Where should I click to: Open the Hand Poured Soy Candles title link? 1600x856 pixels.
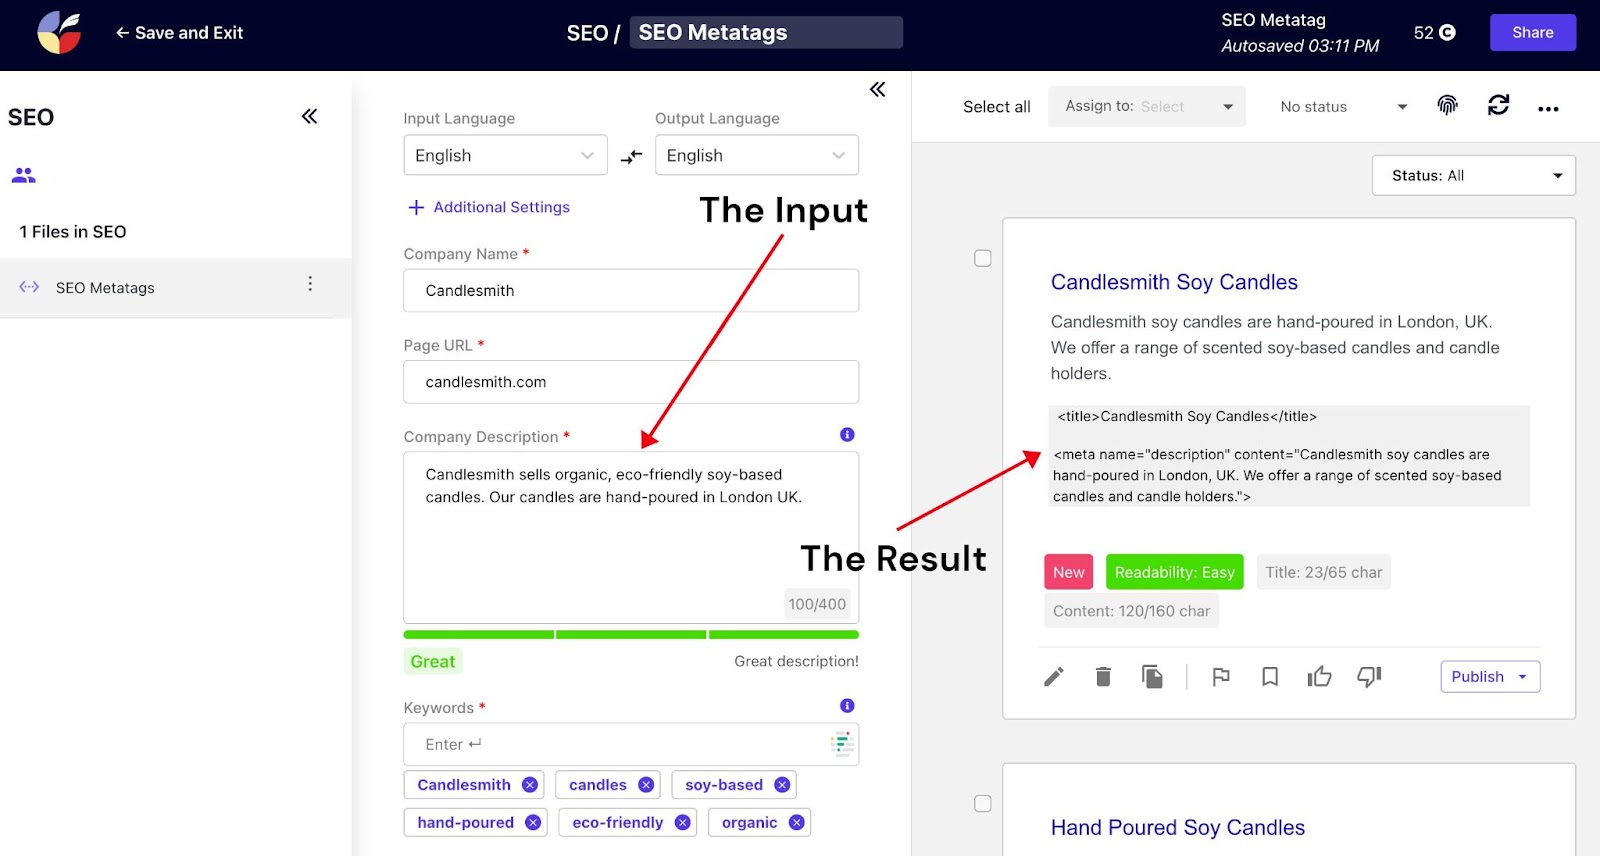[1178, 827]
